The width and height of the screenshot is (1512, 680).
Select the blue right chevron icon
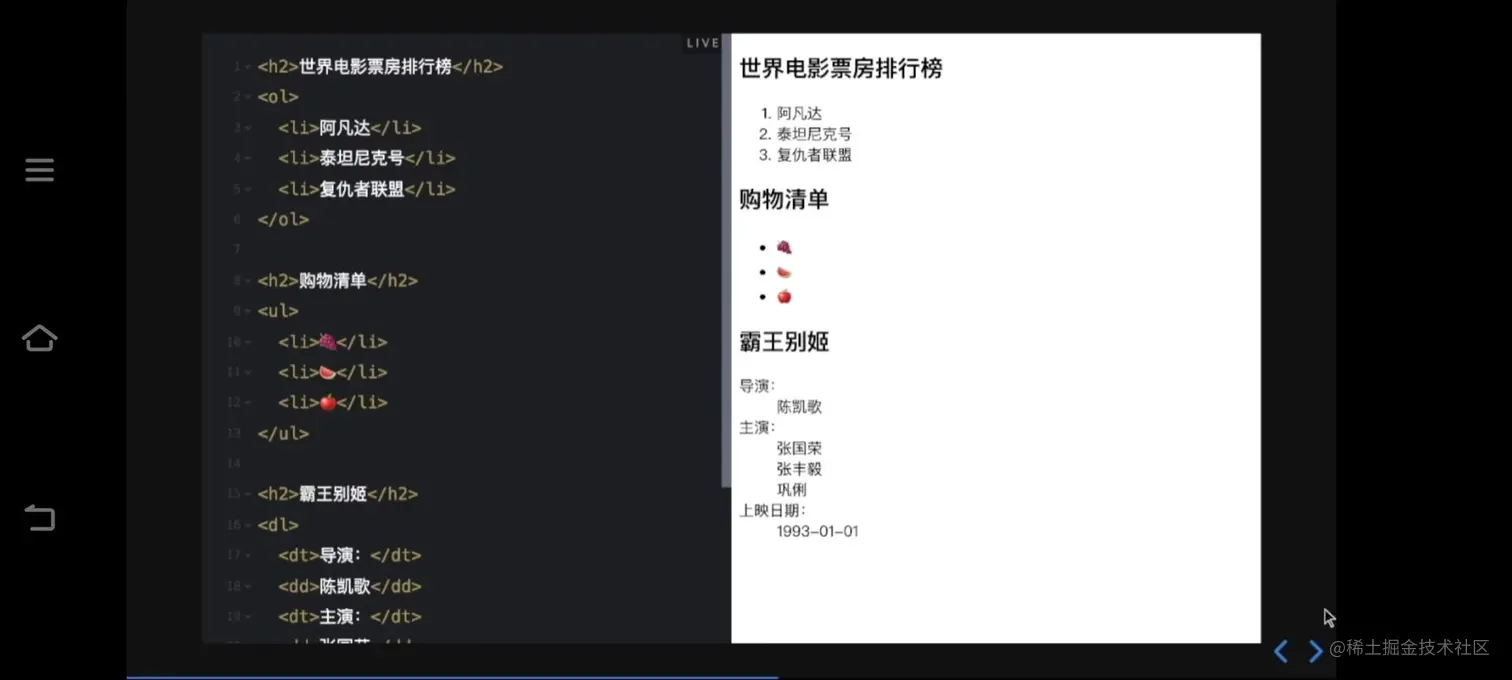pyautogui.click(x=1315, y=651)
